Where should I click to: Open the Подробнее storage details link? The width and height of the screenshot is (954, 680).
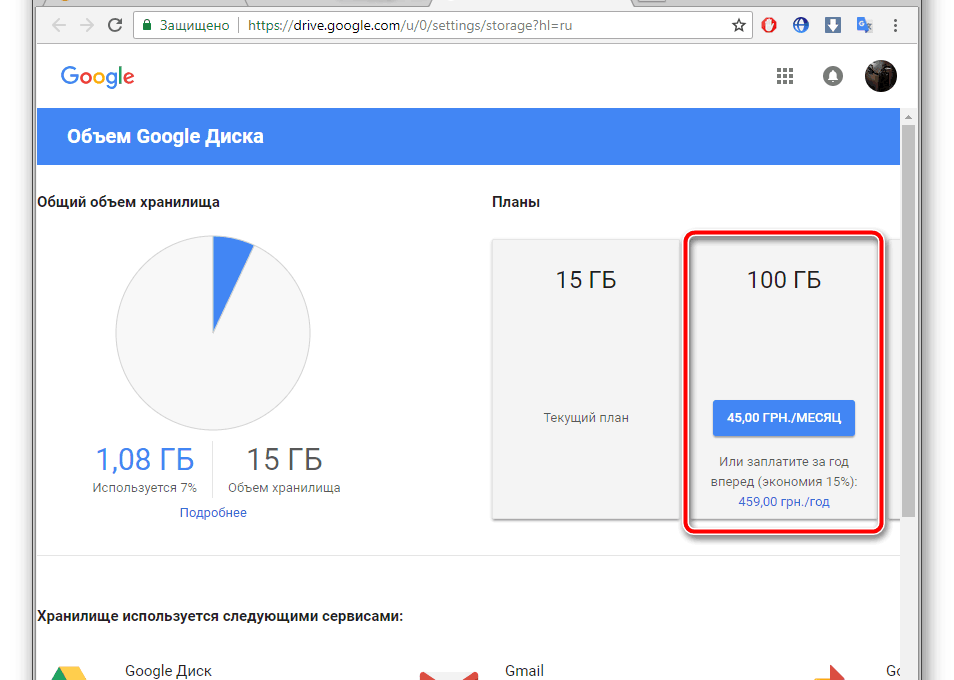tap(213, 513)
